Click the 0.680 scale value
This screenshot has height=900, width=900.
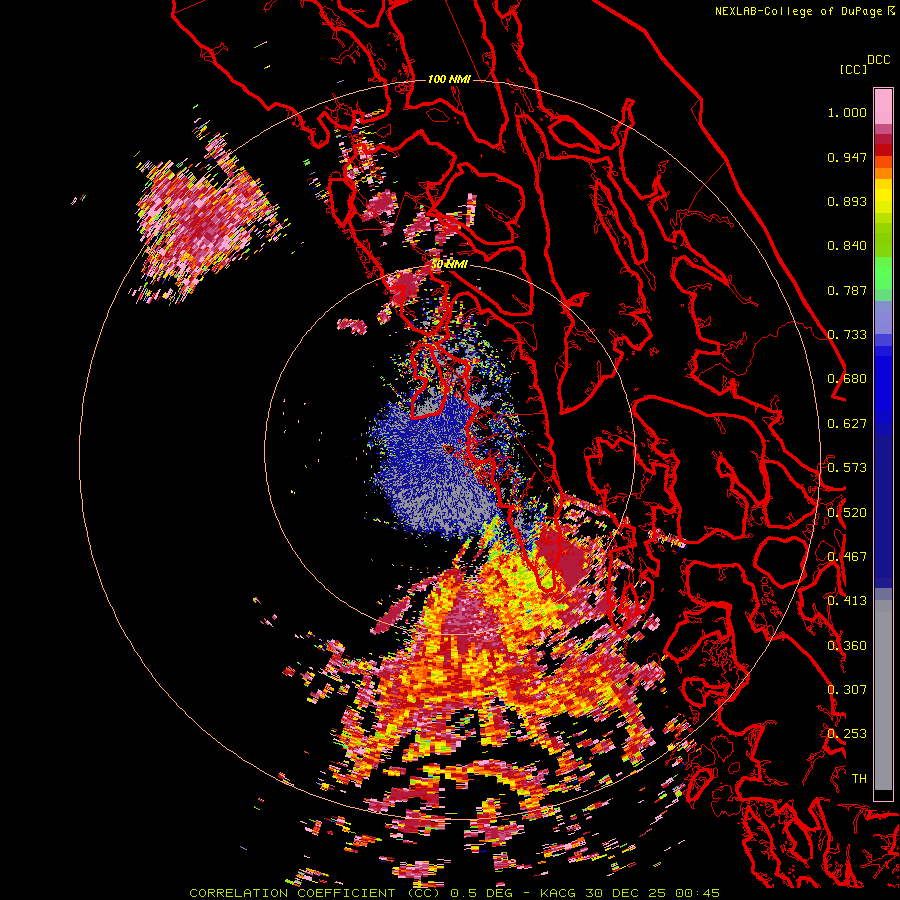coord(847,379)
